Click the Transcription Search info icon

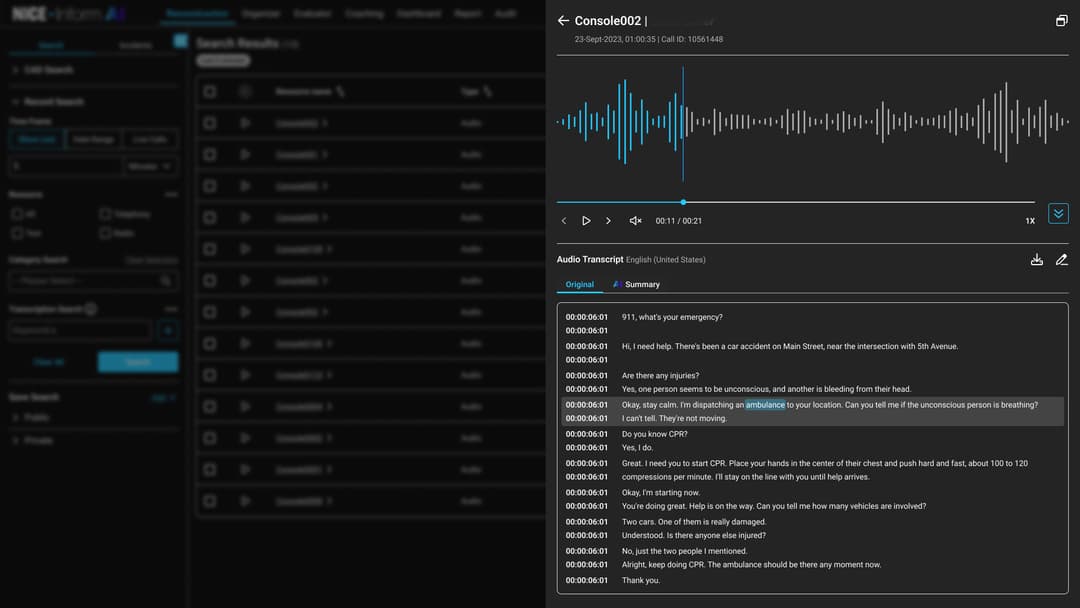pos(90,309)
